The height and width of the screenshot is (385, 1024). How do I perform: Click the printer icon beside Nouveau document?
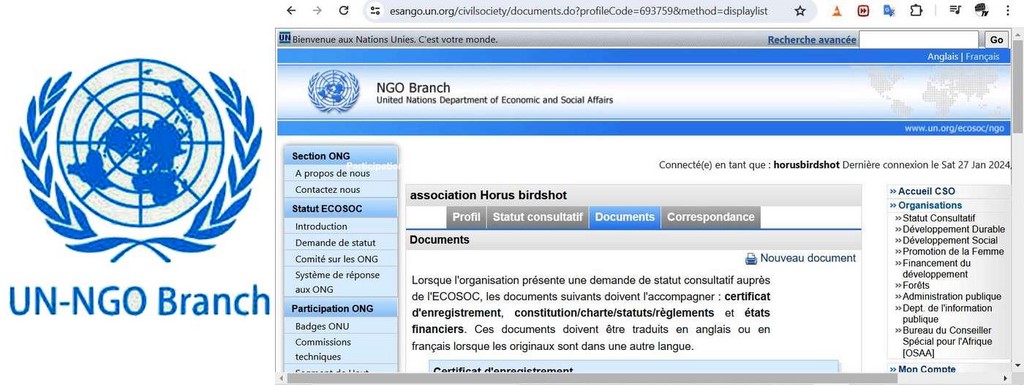751,258
